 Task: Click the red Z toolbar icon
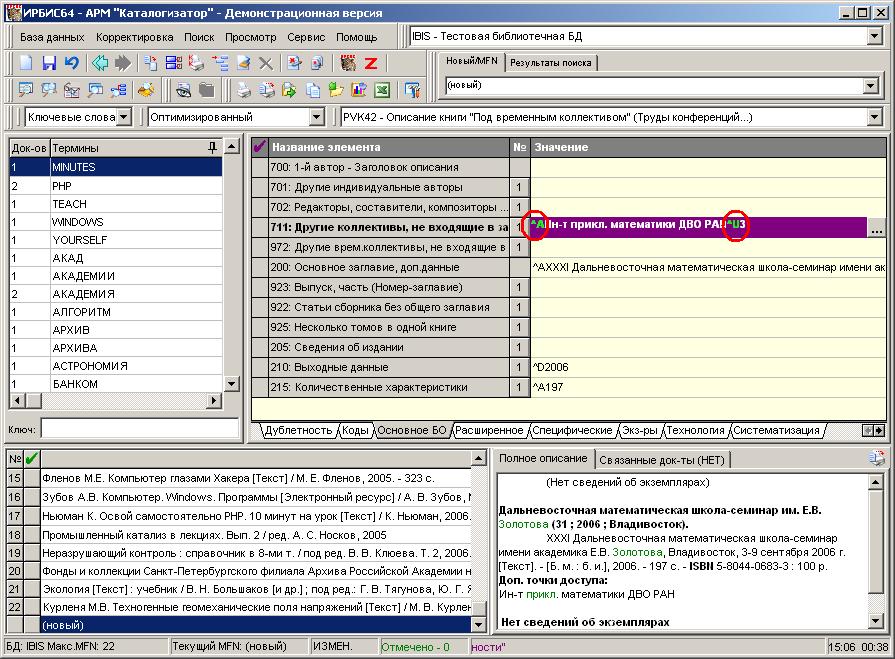pos(371,63)
